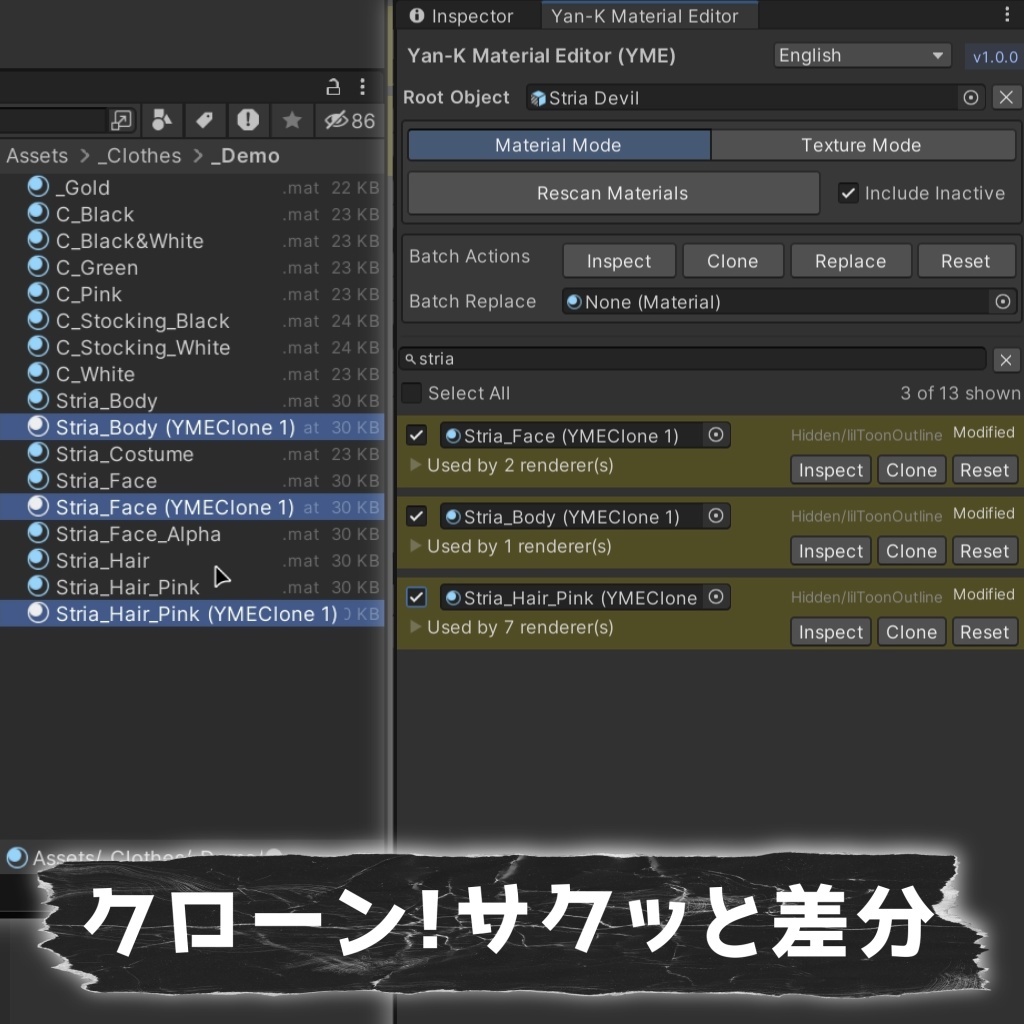Image resolution: width=1024 pixels, height=1024 pixels.
Task: Clear Stria Devil using the X icon
Action: [x=1006, y=97]
